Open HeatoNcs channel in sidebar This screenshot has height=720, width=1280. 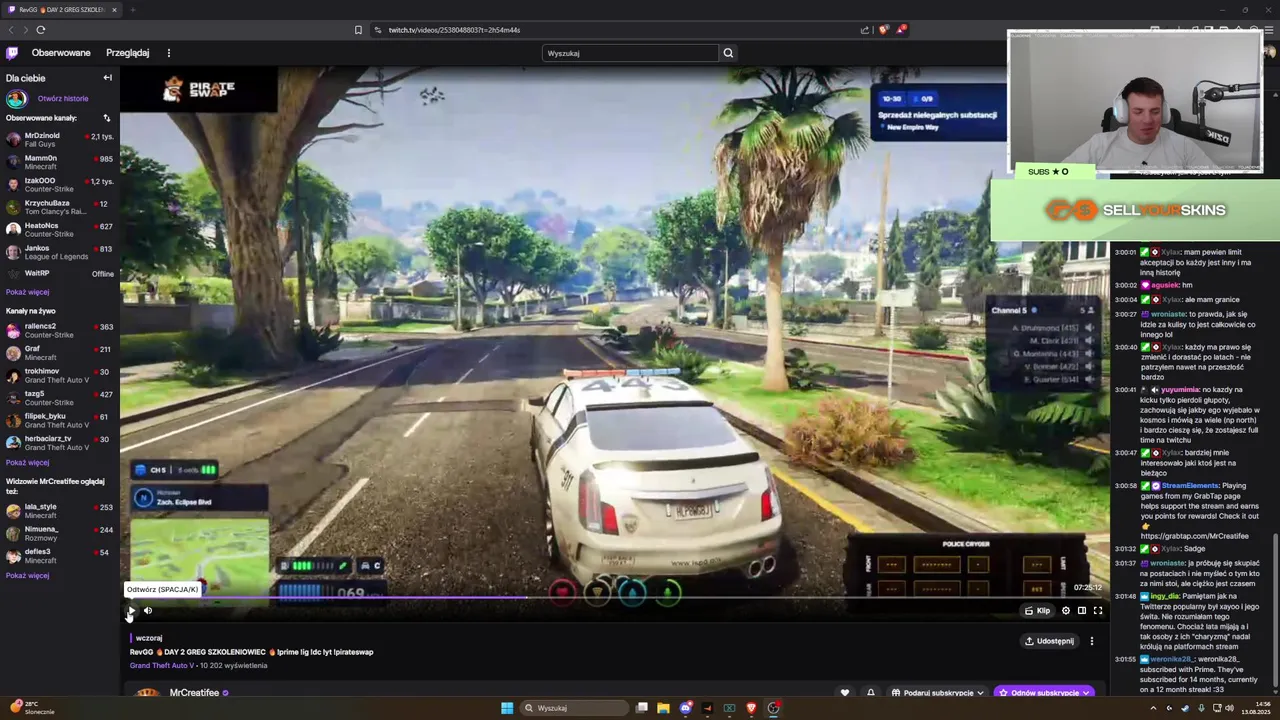[60, 230]
